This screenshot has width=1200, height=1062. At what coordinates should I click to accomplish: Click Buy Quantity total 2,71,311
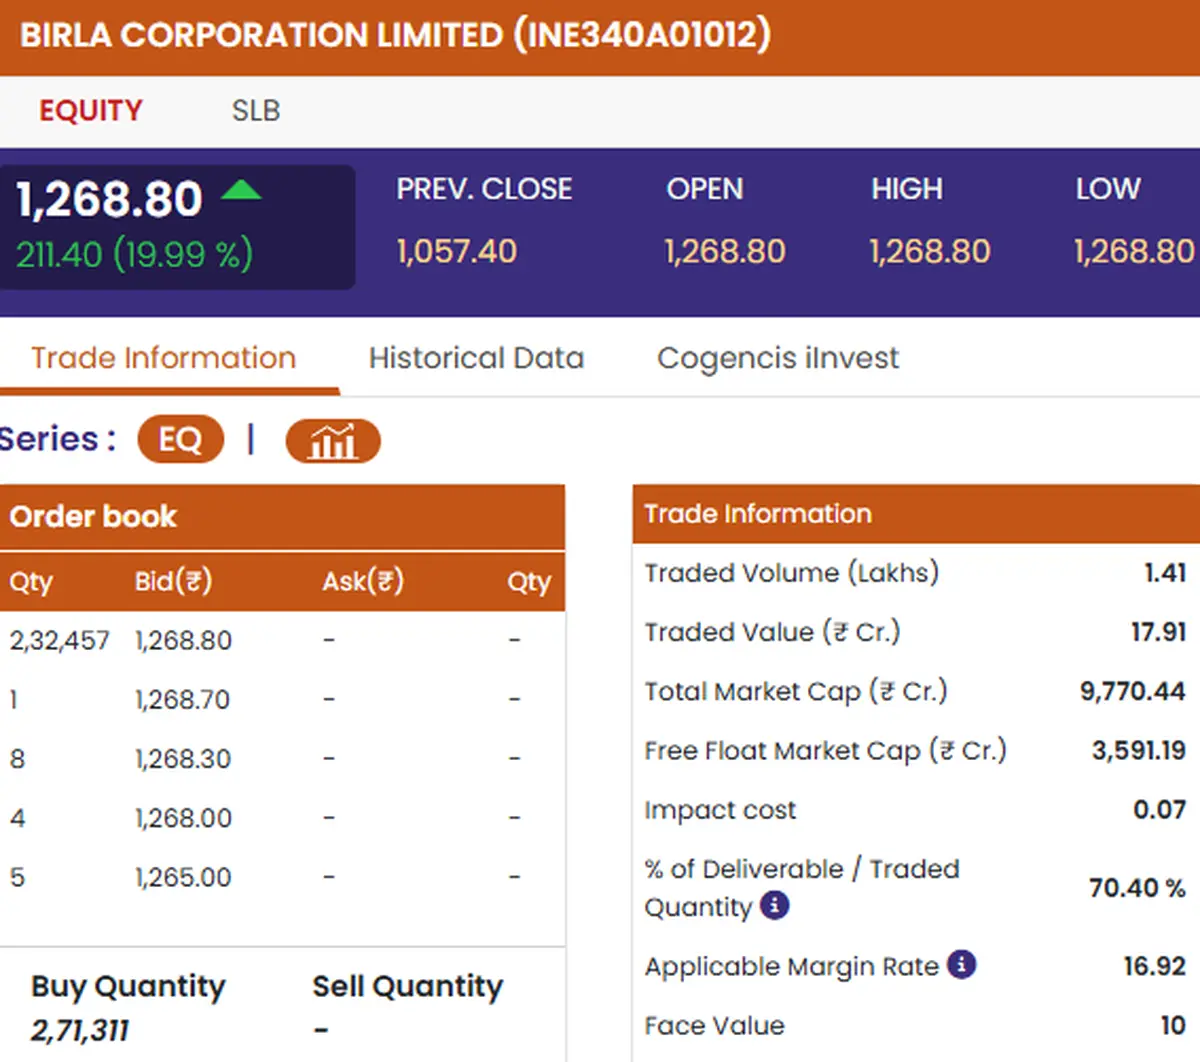[80, 1030]
